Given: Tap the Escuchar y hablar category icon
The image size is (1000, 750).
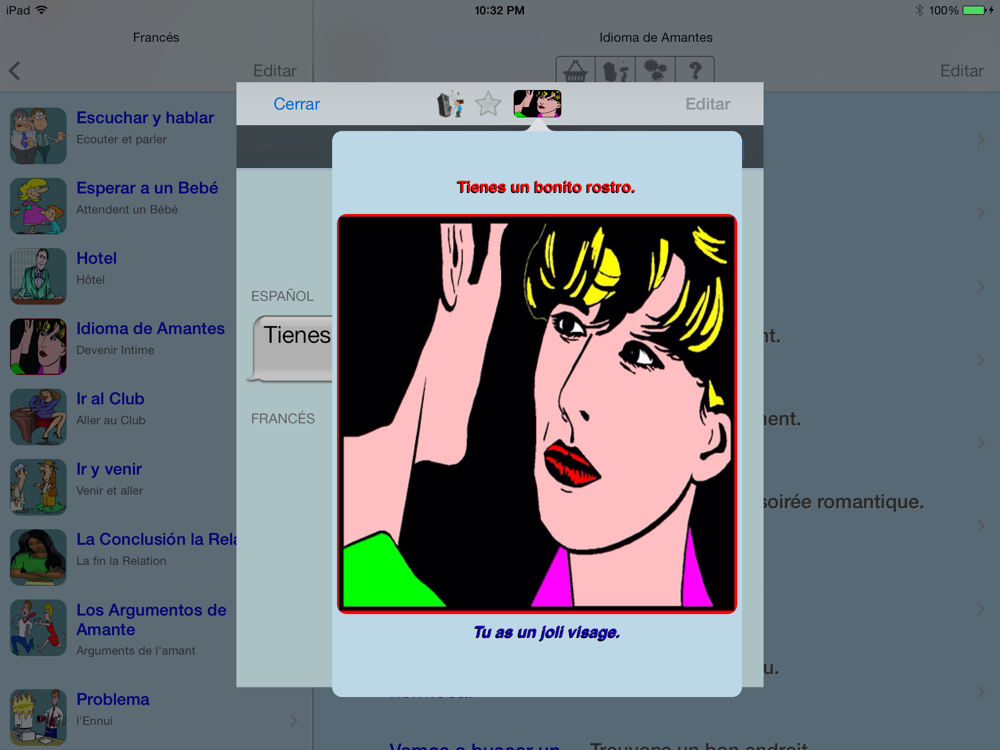Looking at the screenshot, I should click(x=38, y=136).
